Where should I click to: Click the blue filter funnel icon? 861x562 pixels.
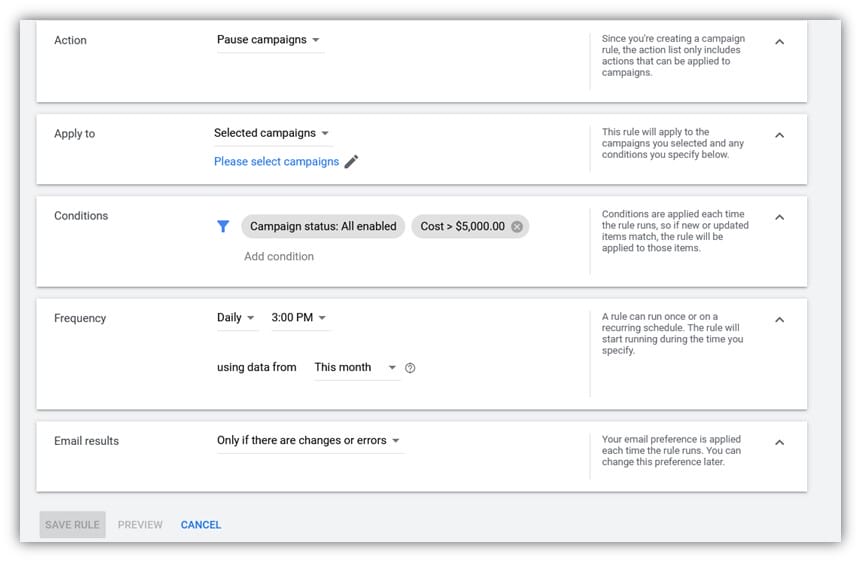click(x=223, y=227)
